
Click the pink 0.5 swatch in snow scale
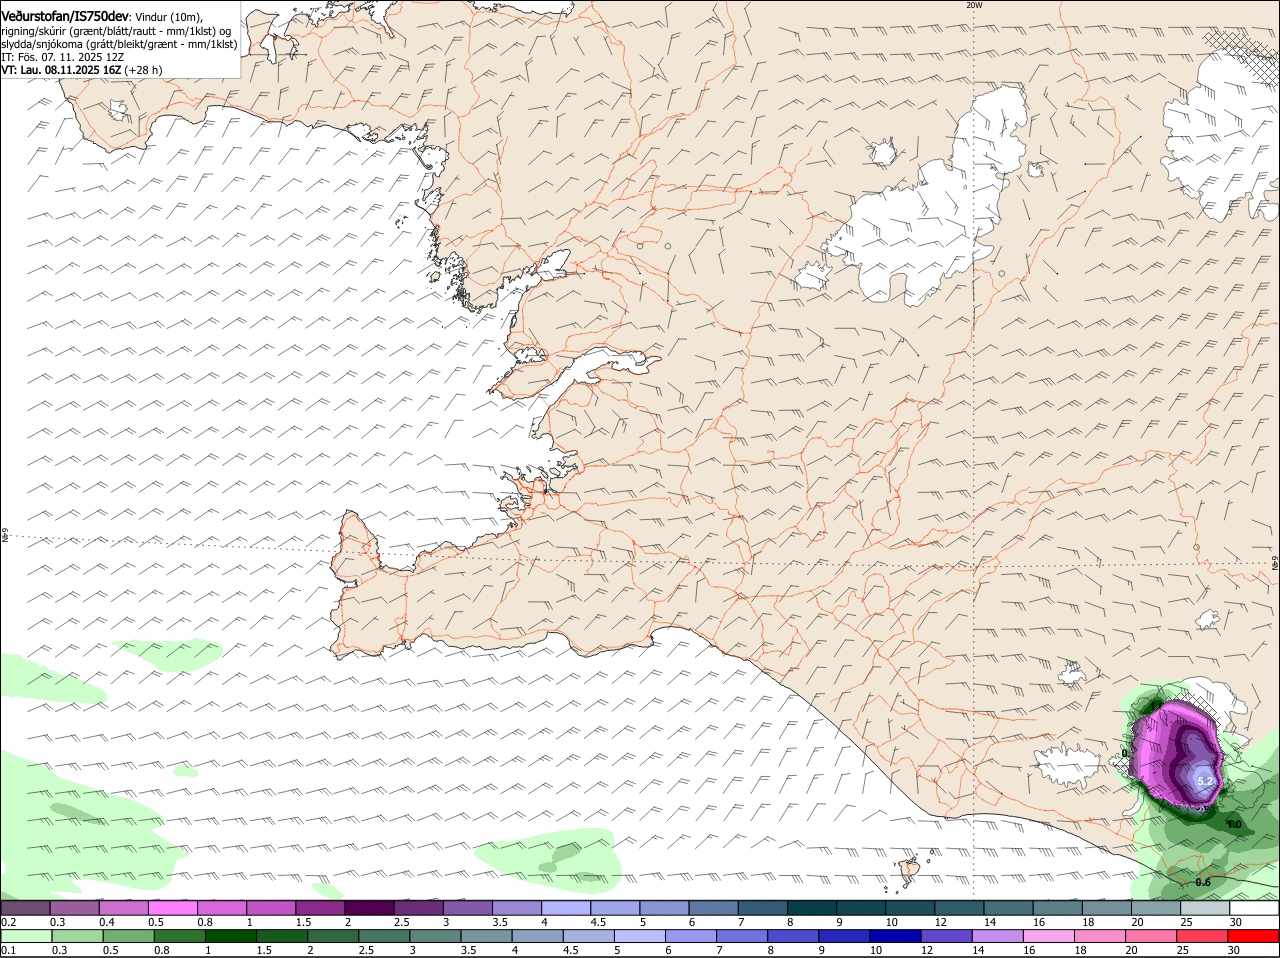(x=172, y=907)
